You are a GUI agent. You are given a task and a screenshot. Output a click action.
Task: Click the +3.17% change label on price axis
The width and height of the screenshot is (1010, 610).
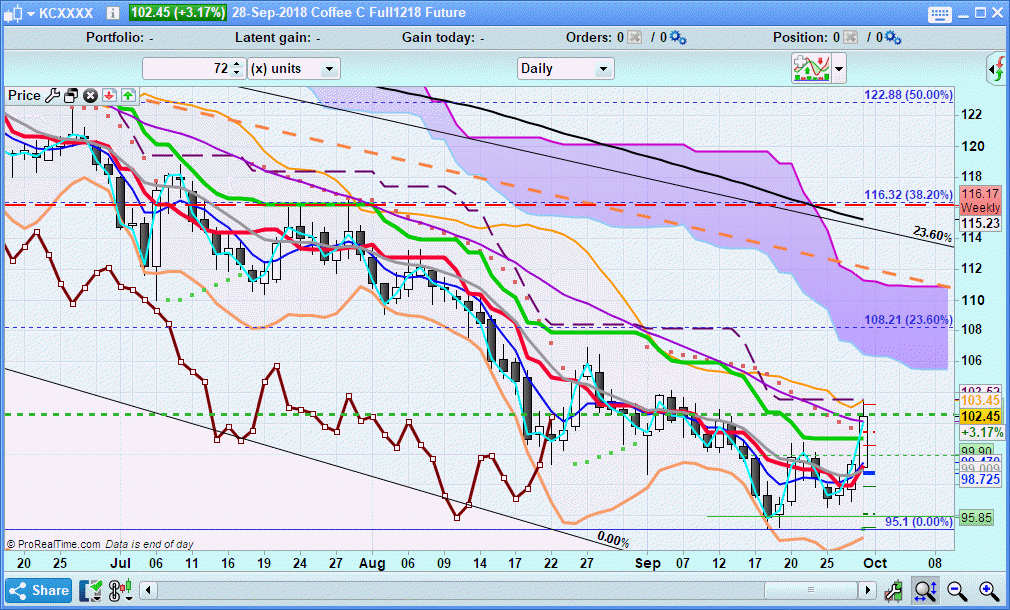[981, 432]
